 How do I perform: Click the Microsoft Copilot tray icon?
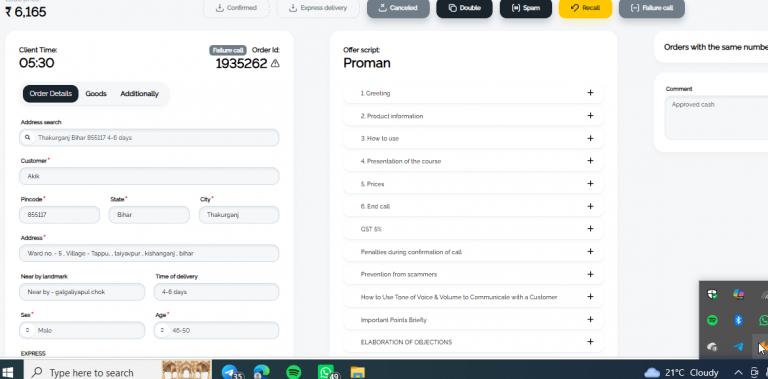click(738, 294)
